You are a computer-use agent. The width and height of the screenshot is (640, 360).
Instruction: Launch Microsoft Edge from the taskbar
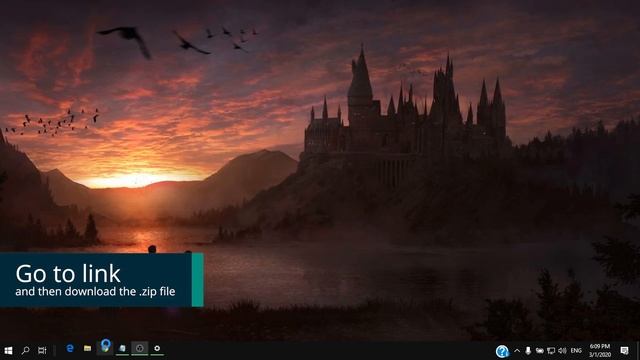pos(70,349)
